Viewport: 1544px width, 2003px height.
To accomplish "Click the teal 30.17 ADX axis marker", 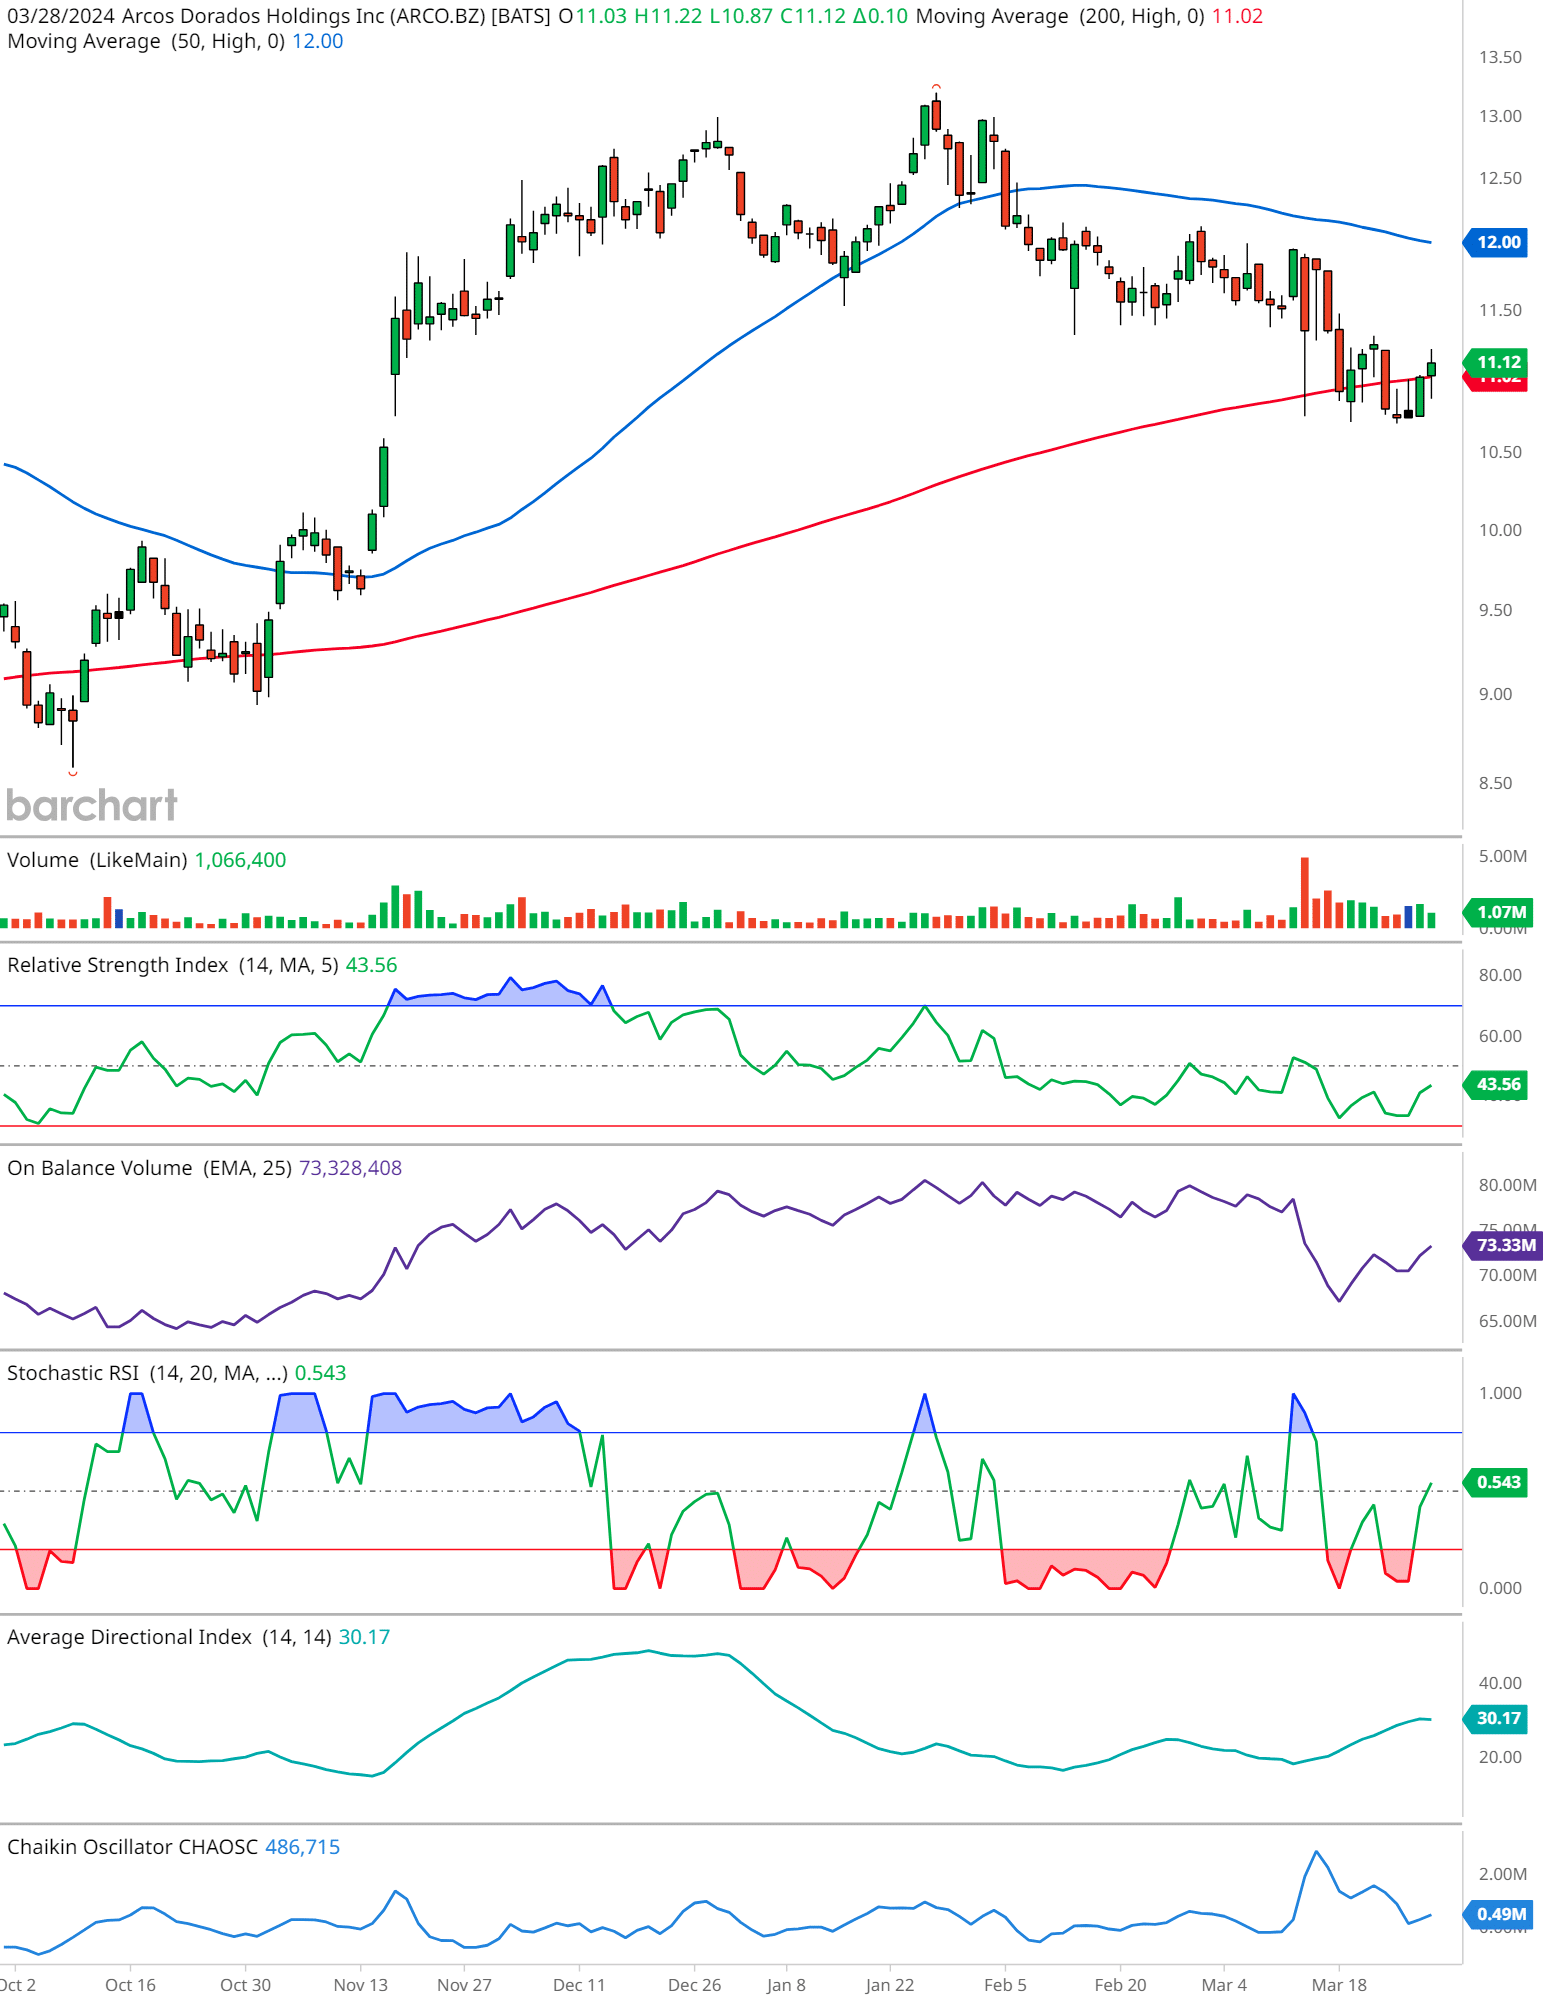I will coord(1497,1718).
